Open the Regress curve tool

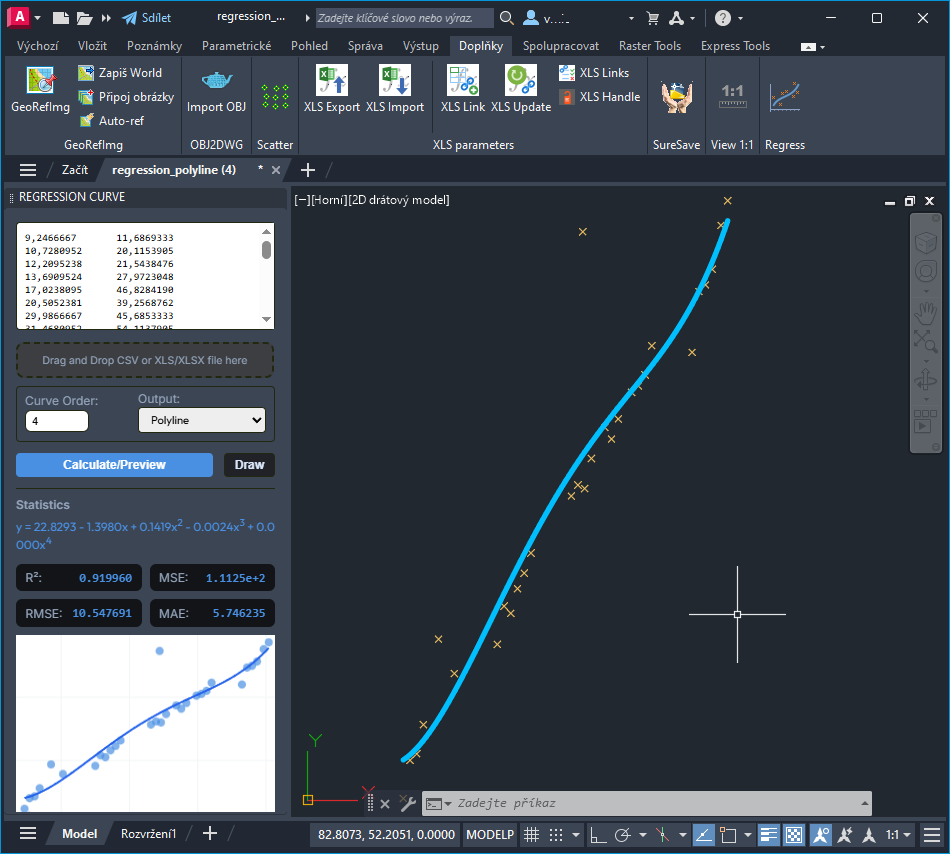point(784,97)
